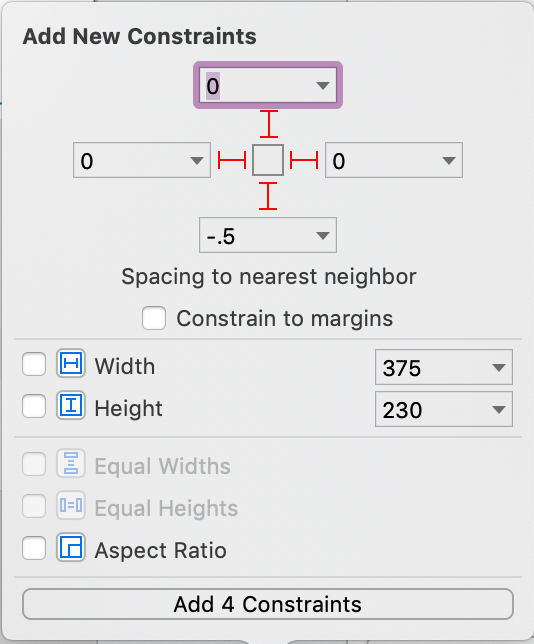Toggle the left red spacing strut
Image resolution: width=534 pixels, height=644 pixels.
click(232, 160)
